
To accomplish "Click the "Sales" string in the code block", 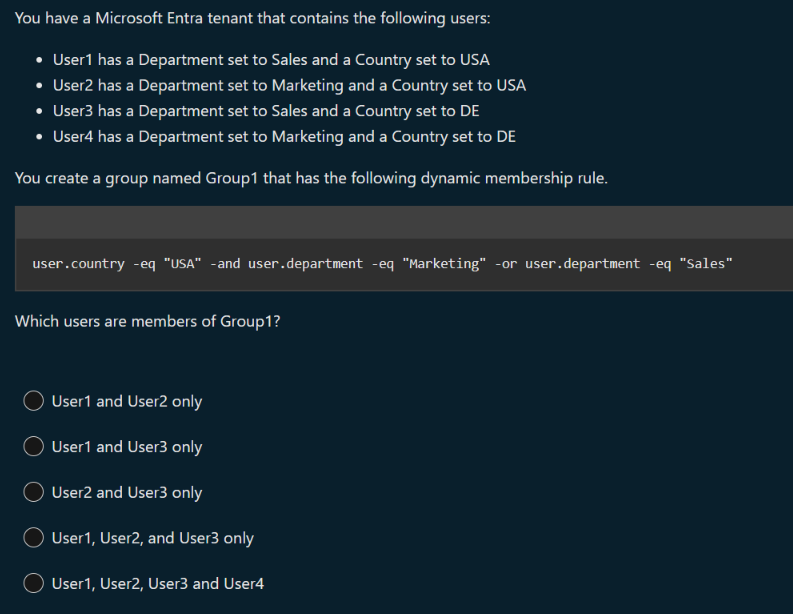I will 705,264.
